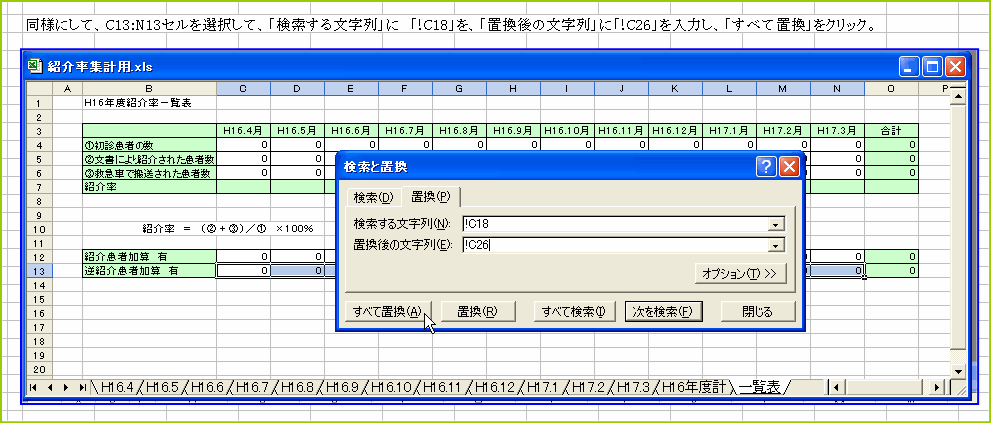Click vertical scrollbar down arrow

(958, 371)
